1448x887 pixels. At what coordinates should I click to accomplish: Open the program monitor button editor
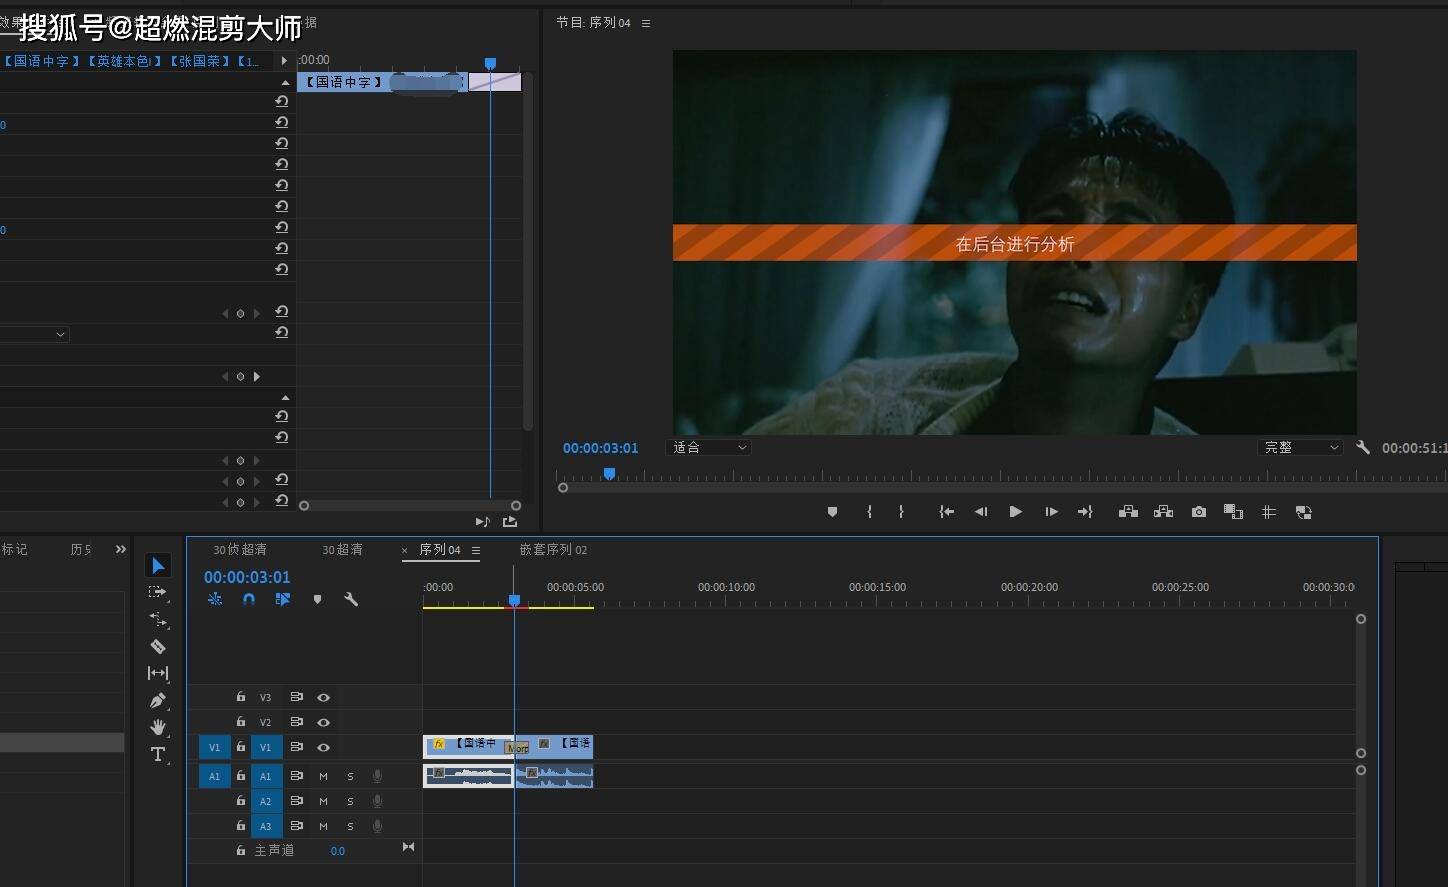click(1303, 512)
